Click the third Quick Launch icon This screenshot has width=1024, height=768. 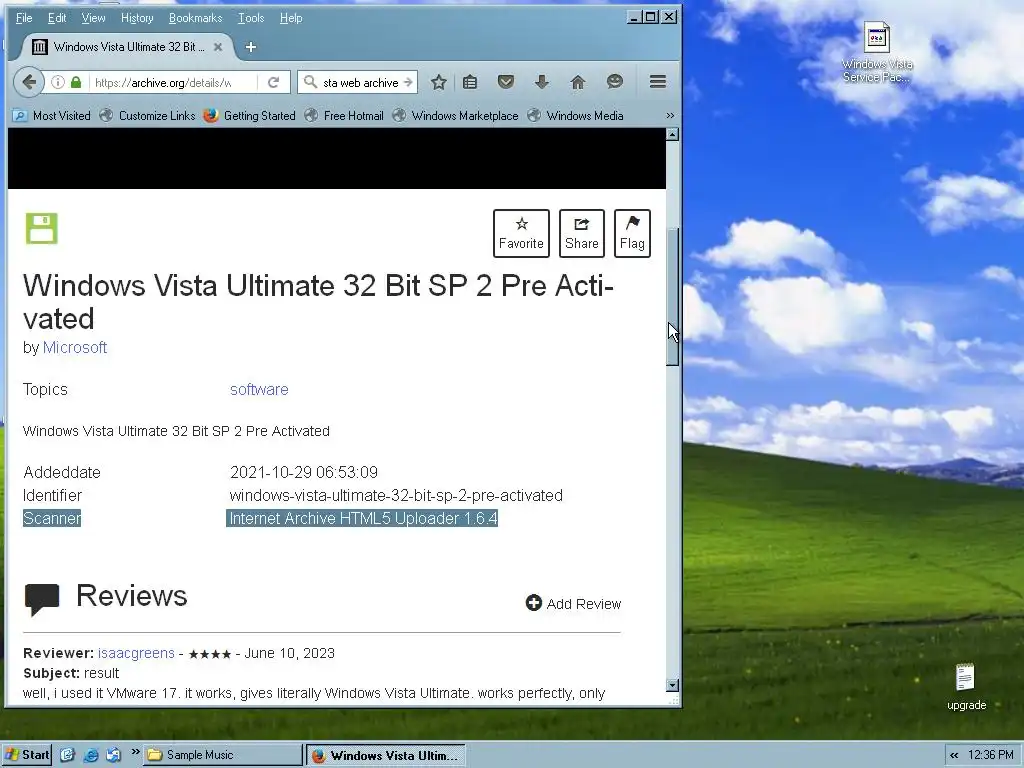click(114, 755)
